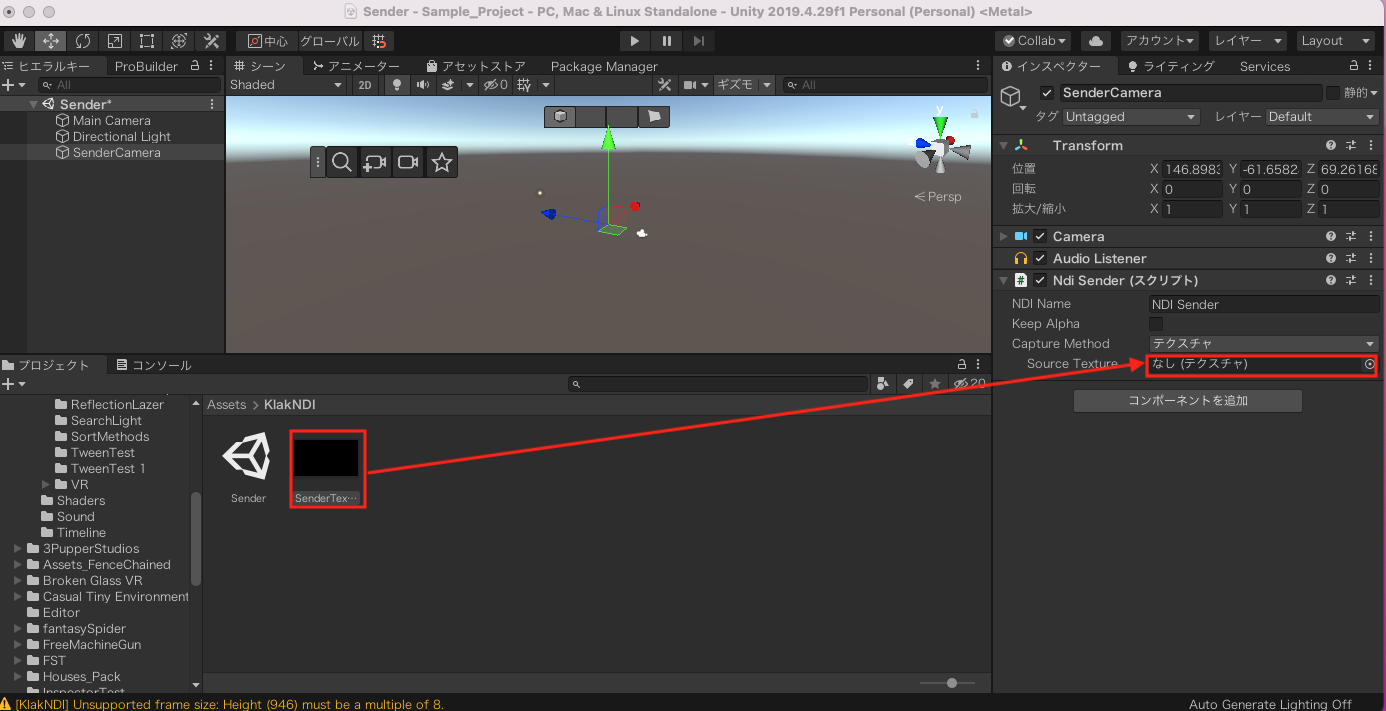Switch to the ProBuilder tab
This screenshot has height=711, width=1386.
pos(145,67)
